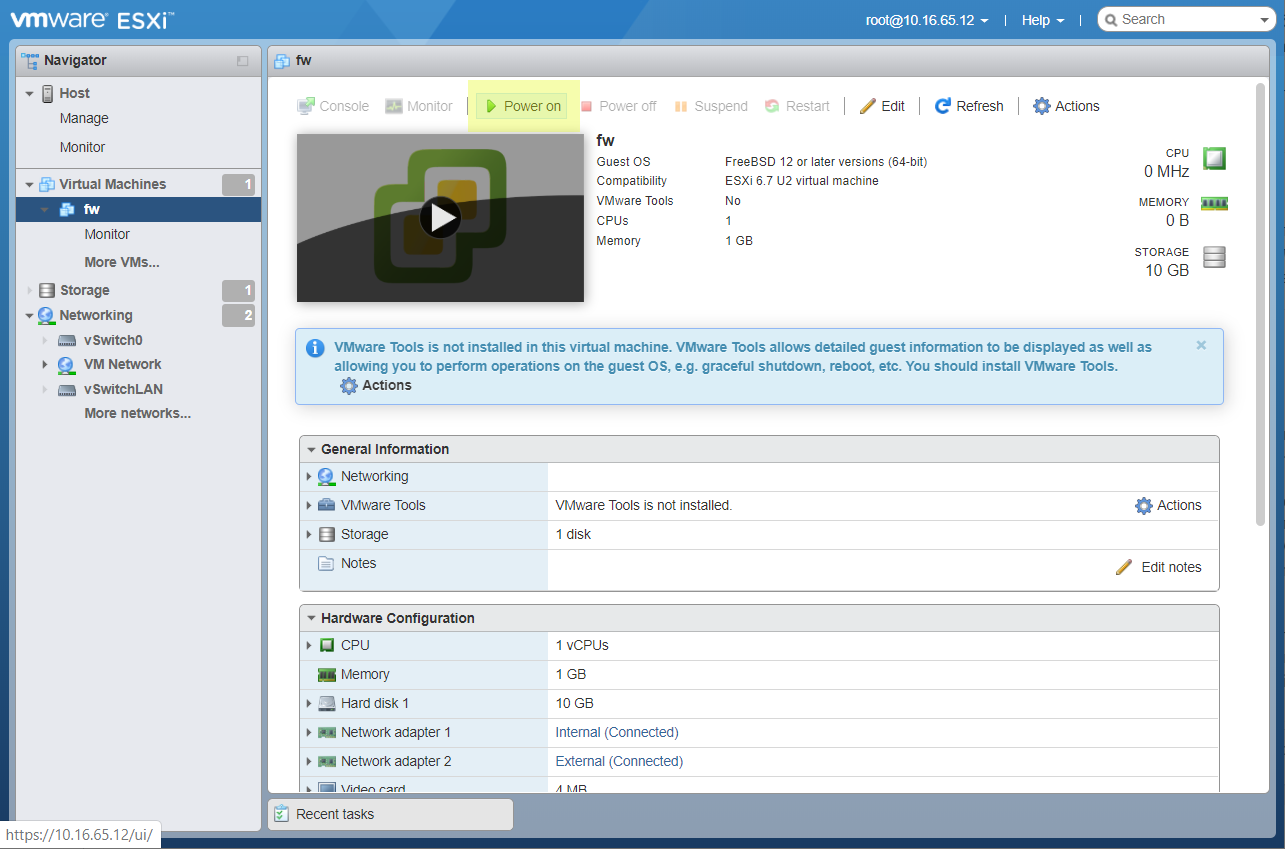Click the VM screenshot play thumbnail
The width and height of the screenshot is (1285, 849).
440,217
